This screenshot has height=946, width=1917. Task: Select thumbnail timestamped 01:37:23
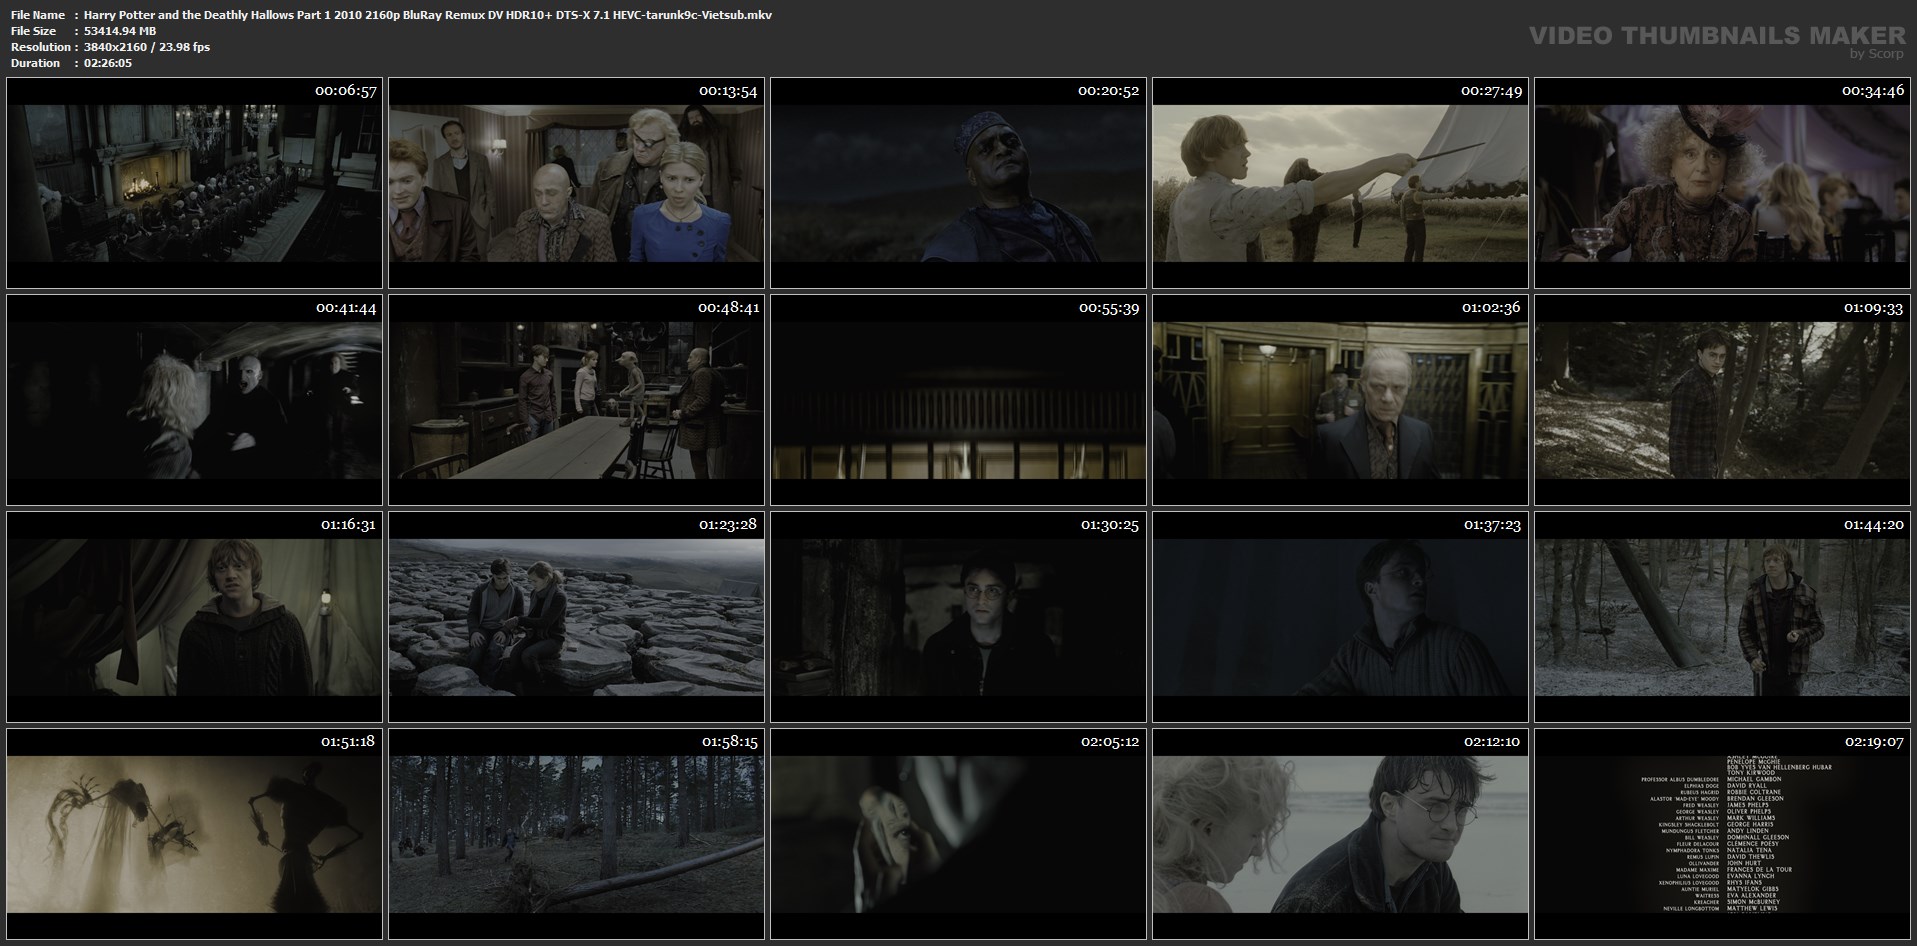pos(1340,617)
